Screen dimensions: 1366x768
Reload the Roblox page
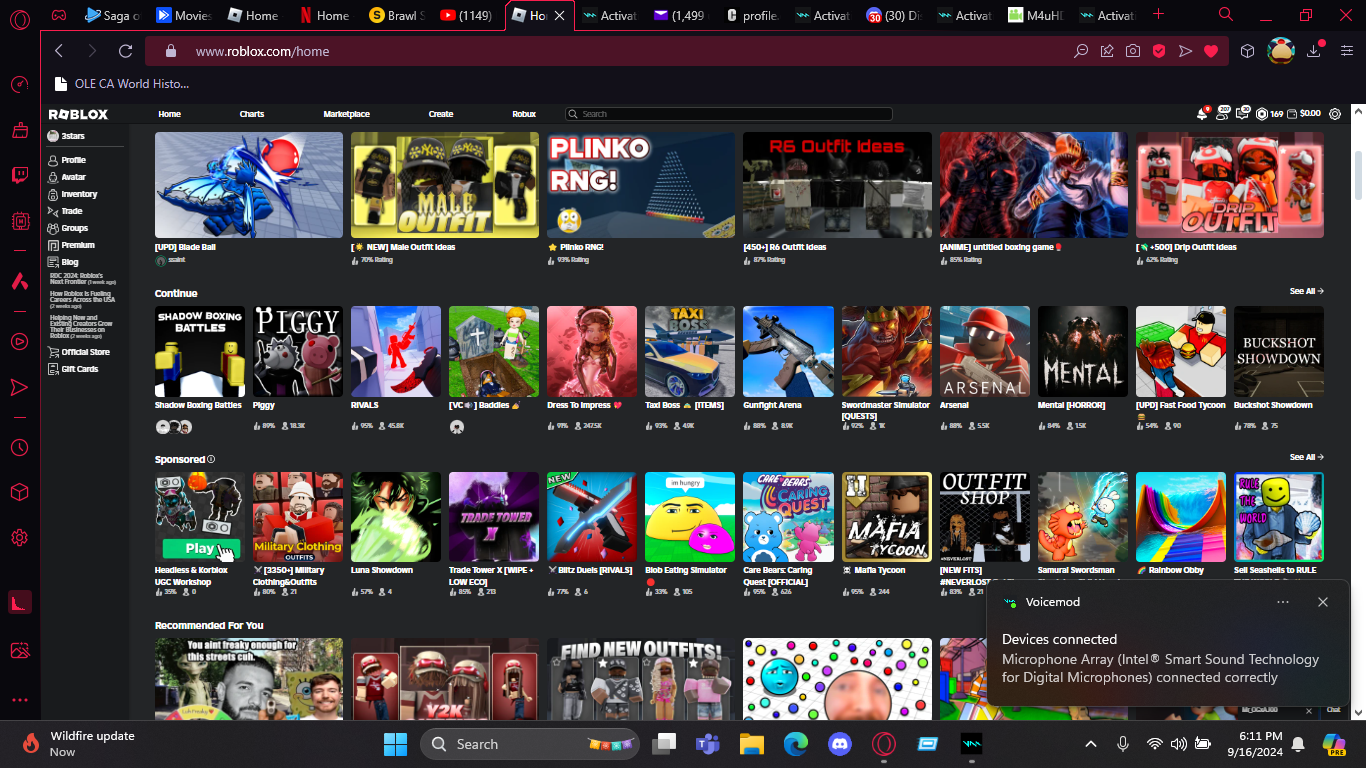(x=125, y=51)
